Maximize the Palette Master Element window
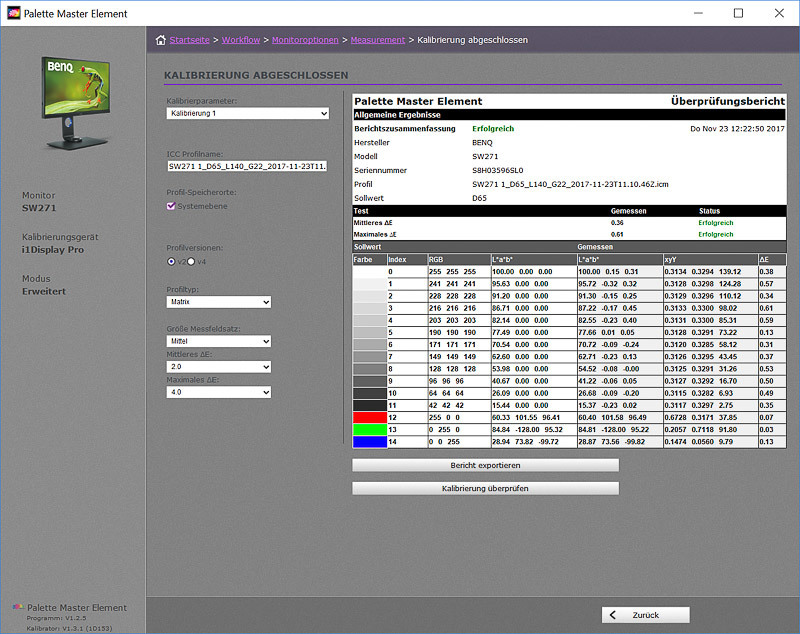Viewport: 800px width, 634px height. point(738,13)
